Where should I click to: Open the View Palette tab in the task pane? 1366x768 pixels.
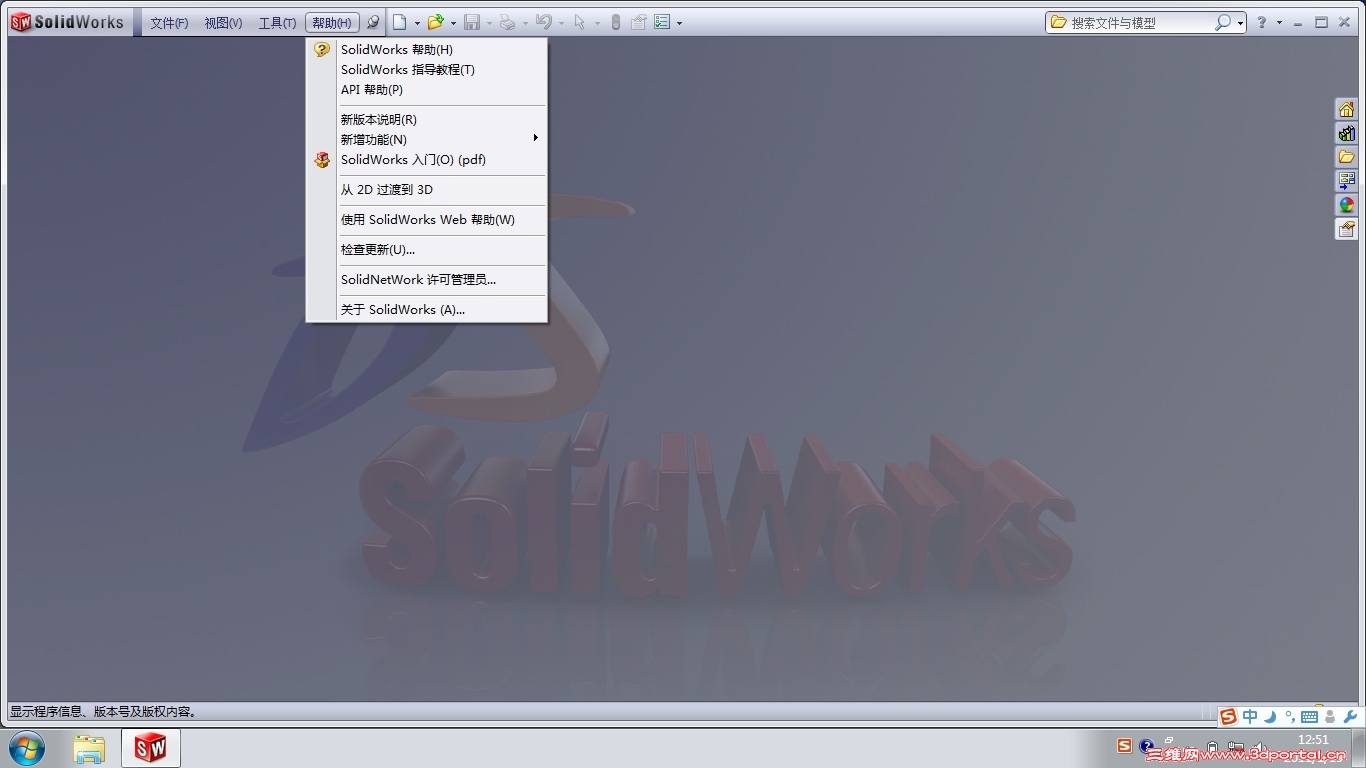click(1347, 181)
